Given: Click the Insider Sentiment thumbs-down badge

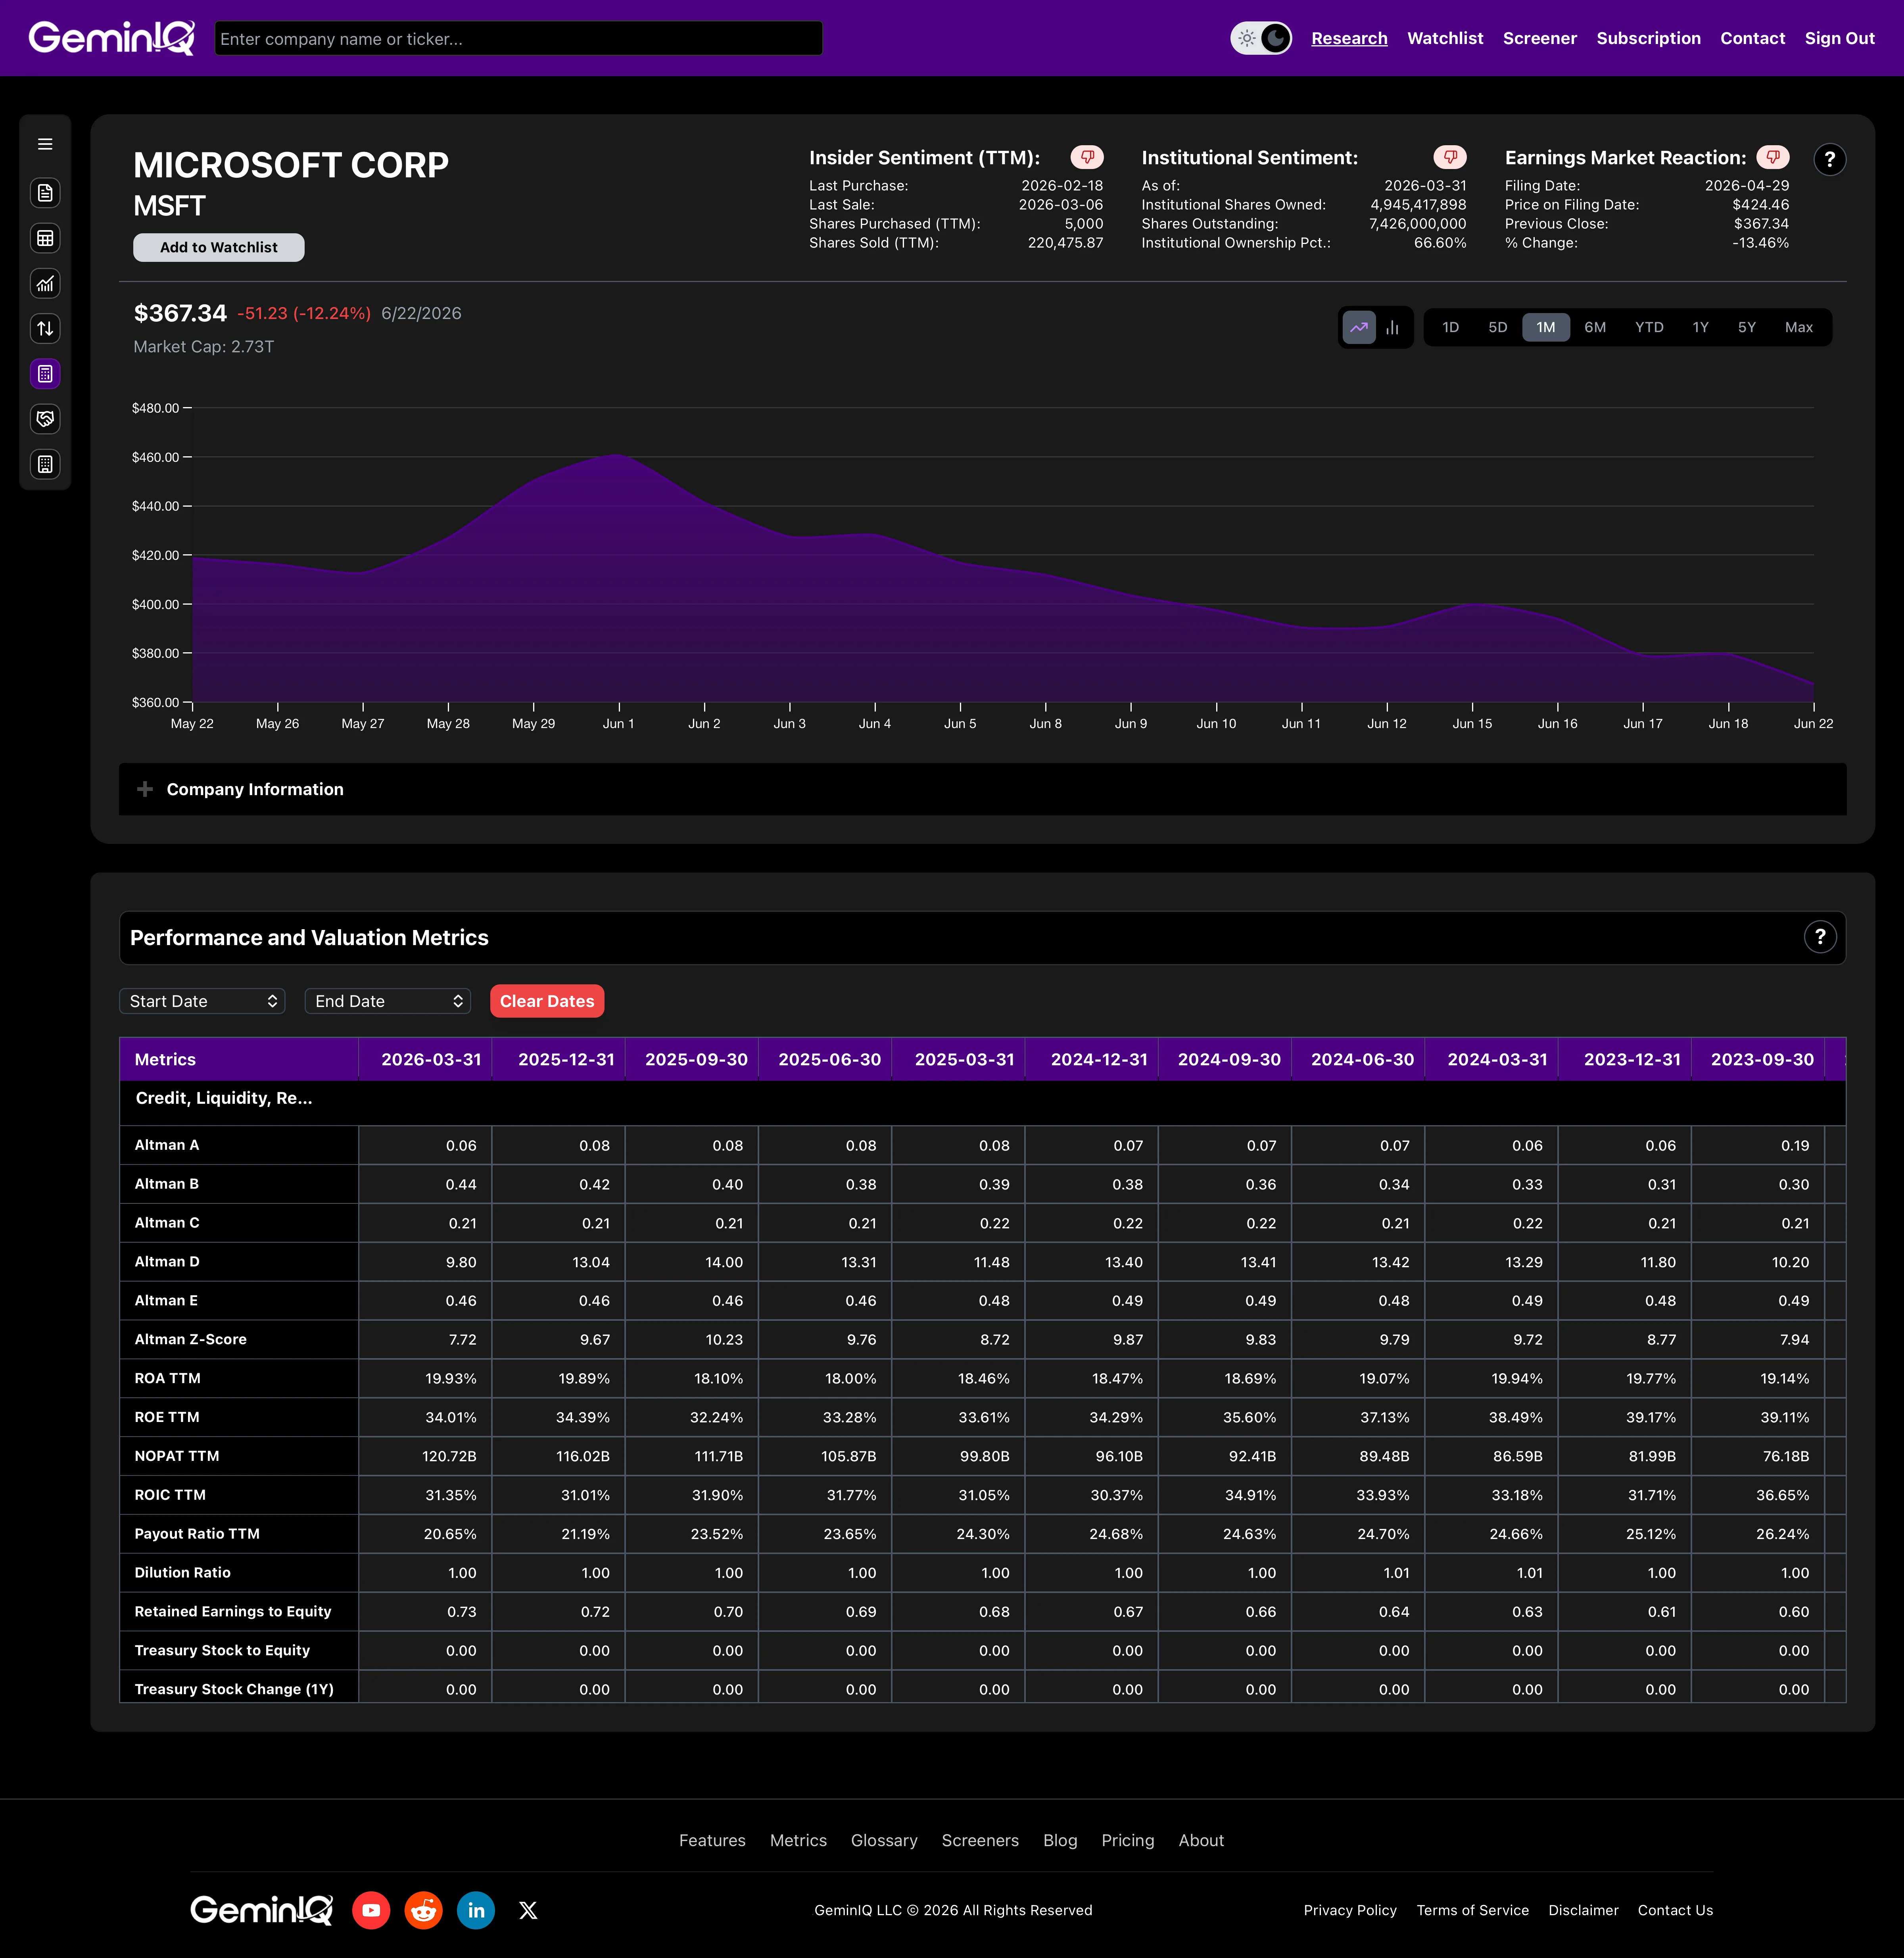Looking at the screenshot, I should [1087, 157].
